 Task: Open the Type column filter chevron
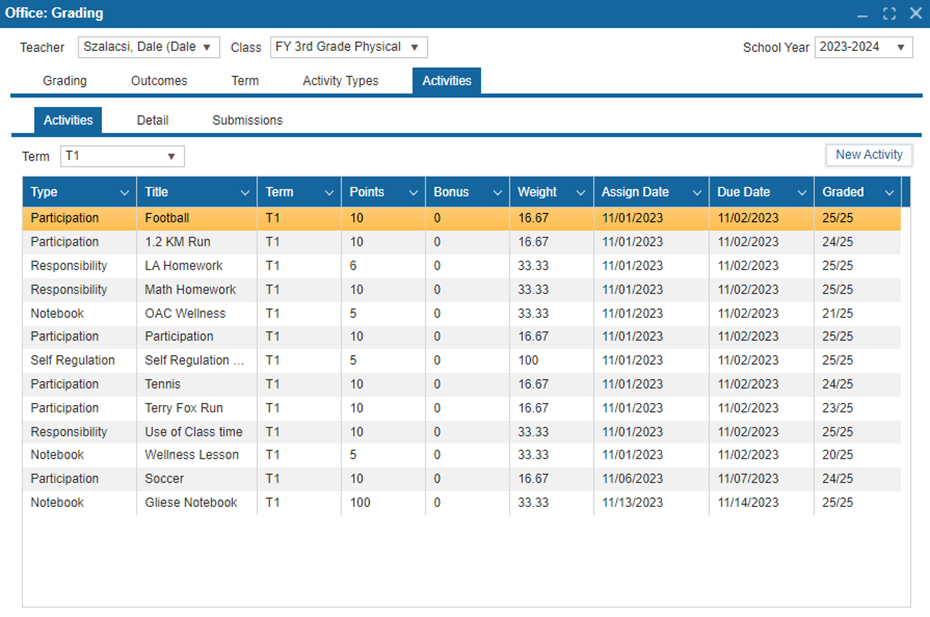124,192
